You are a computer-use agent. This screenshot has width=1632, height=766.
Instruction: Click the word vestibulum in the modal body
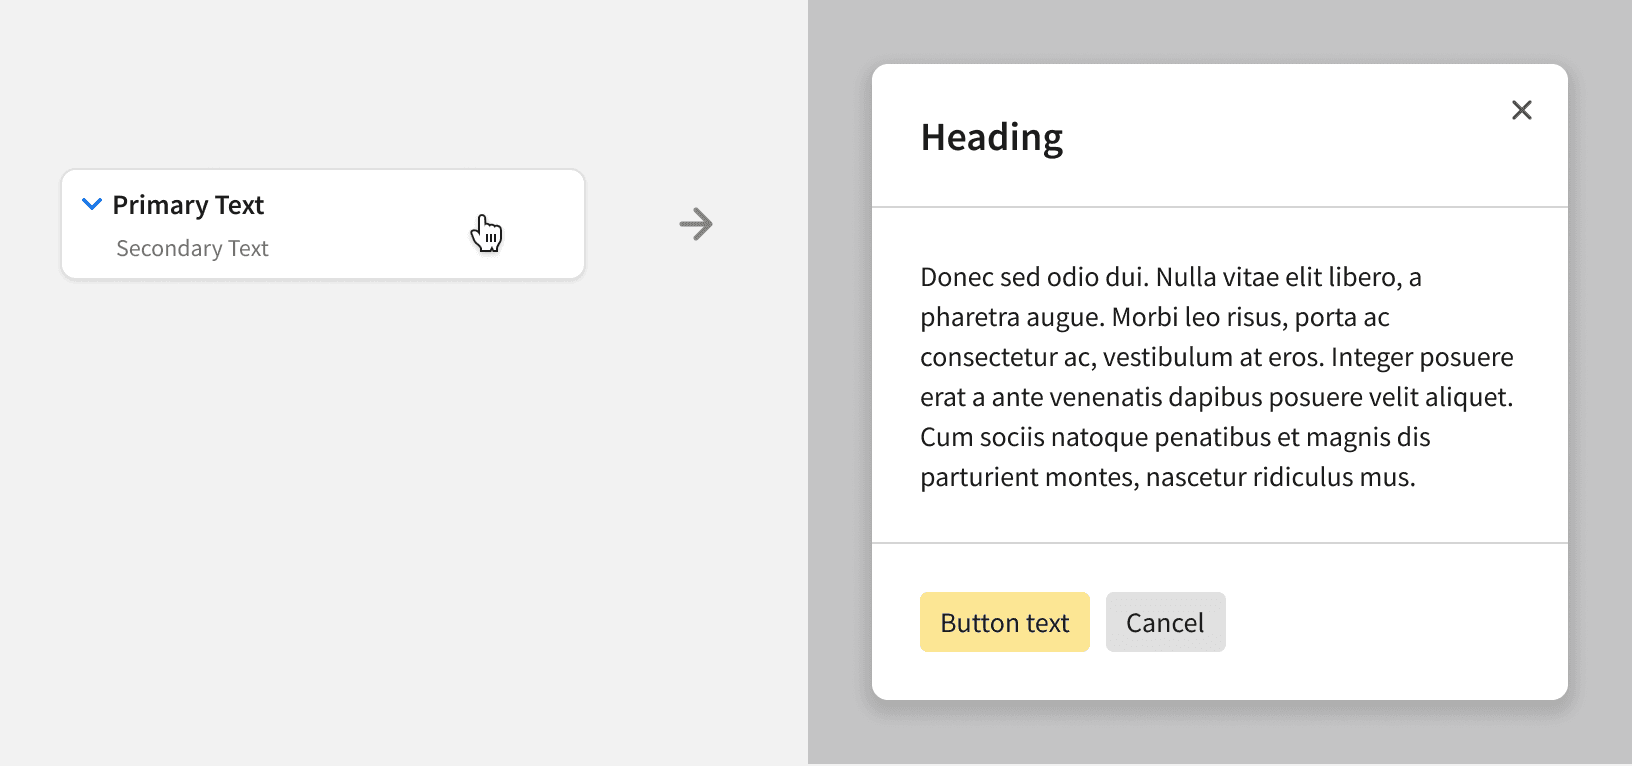coord(1167,357)
